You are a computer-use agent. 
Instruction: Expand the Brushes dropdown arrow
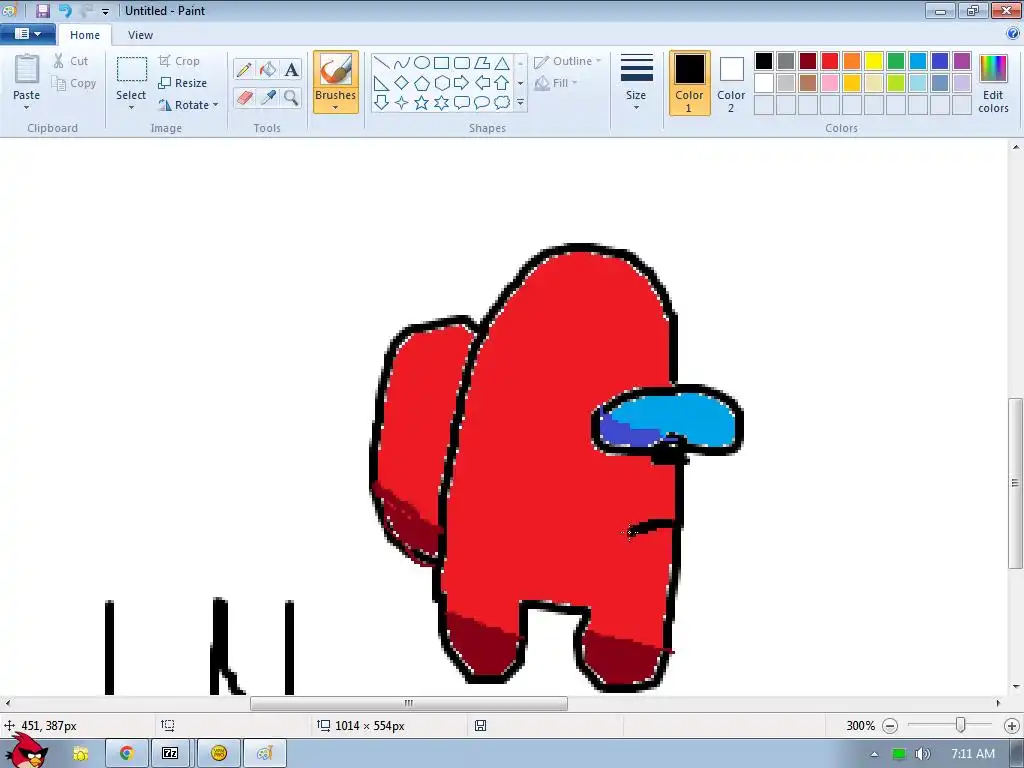click(x=336, y=107)
